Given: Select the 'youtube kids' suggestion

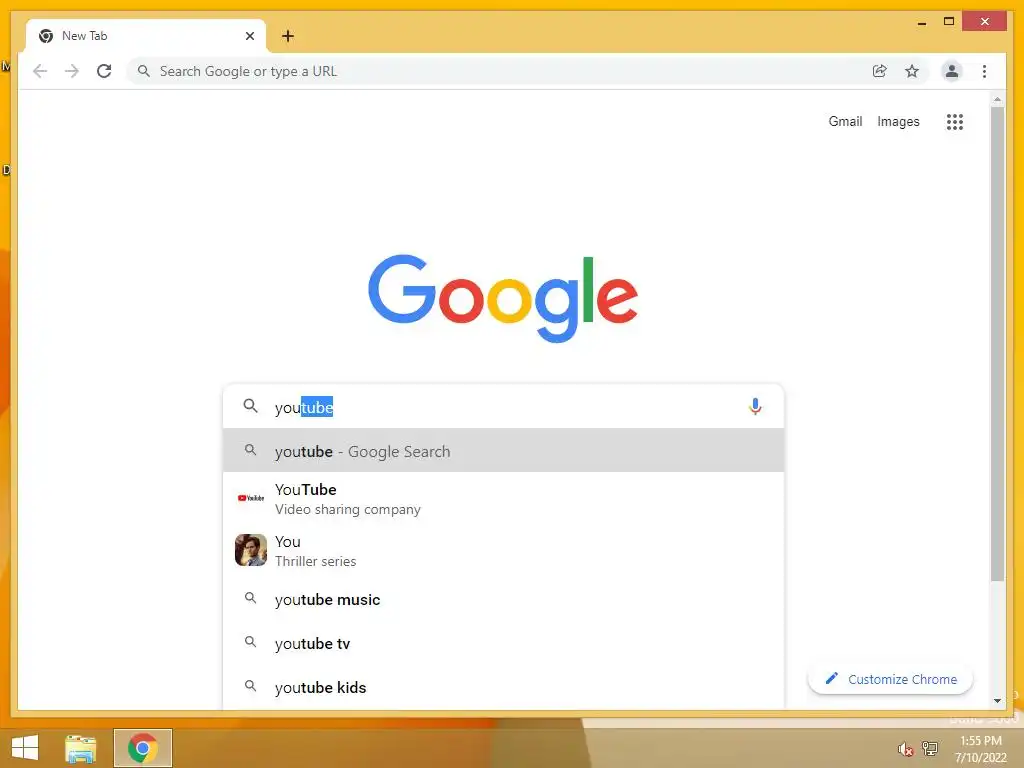Looking at the screenshot, I should pyautogui.click(x=503, y=687).
